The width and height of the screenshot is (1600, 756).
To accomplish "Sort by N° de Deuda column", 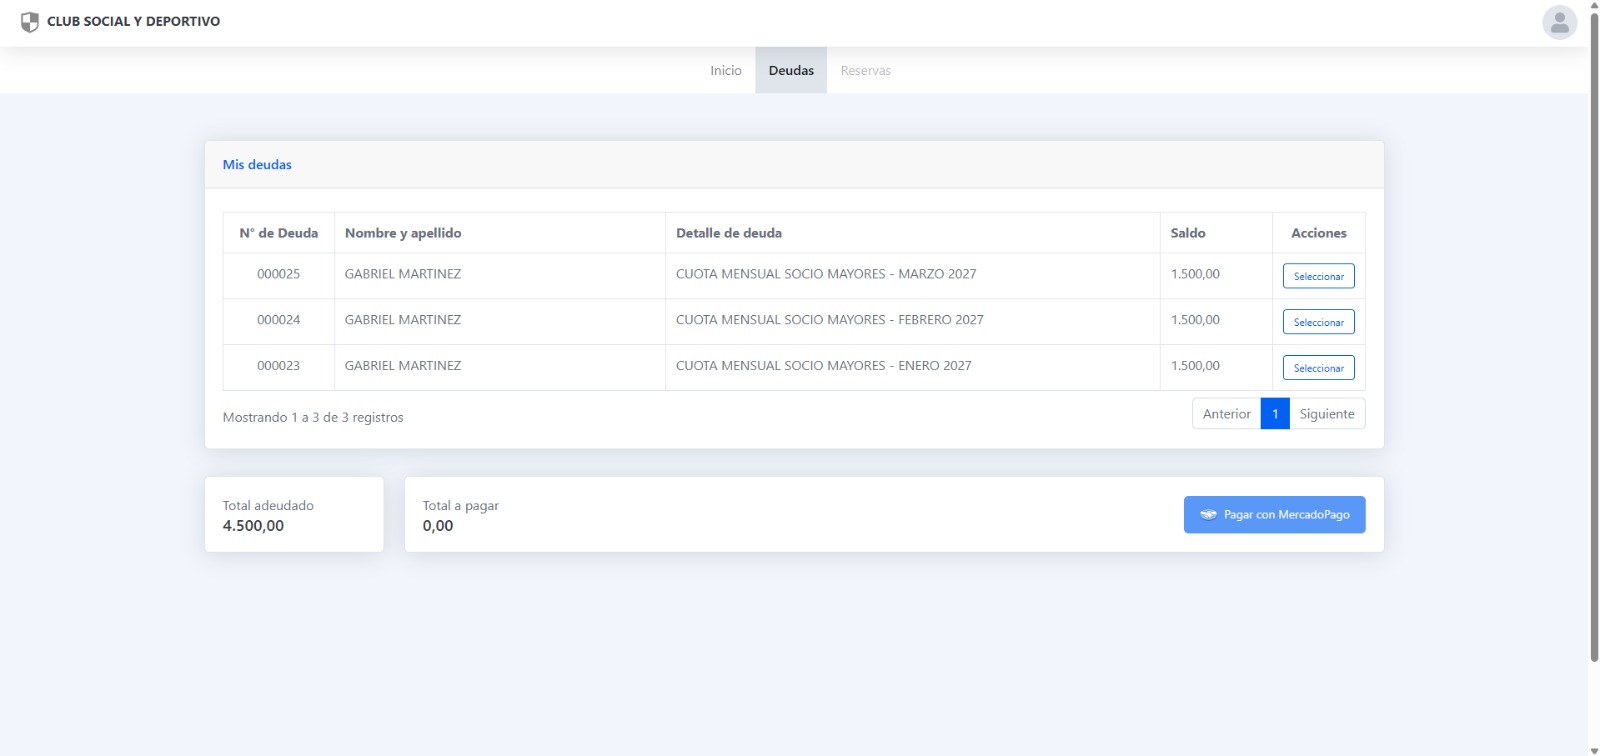I will pos(278,233).
